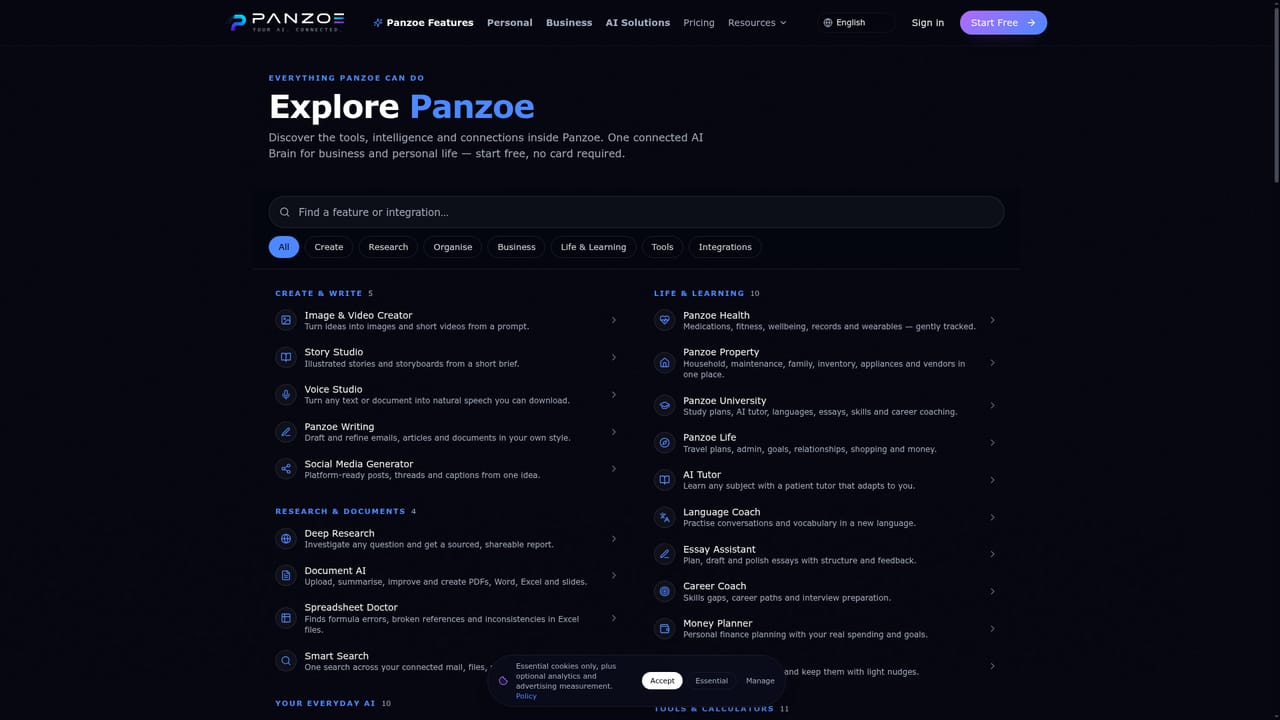The image size is (1280, 720).
Task: Click the Panzoe Writing pen icon
Action: 286,432
